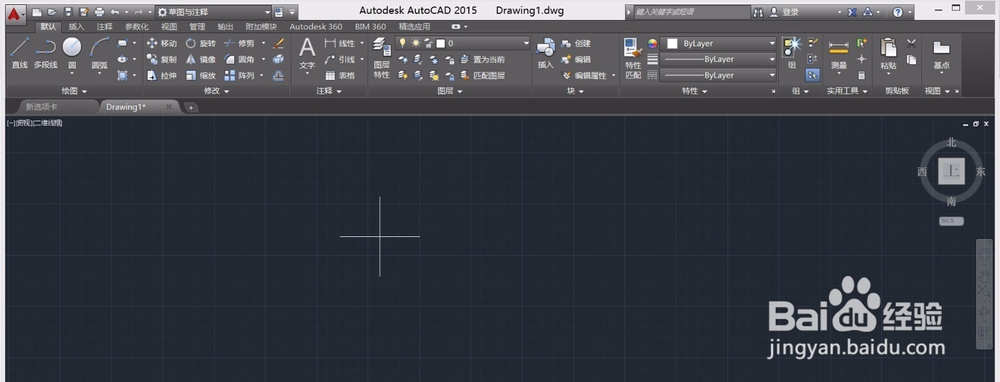Open the workspace 草图与注释 dropdown
Image resolution: width=1000 pixels, height=382 pixels.
tap(214, 11)
